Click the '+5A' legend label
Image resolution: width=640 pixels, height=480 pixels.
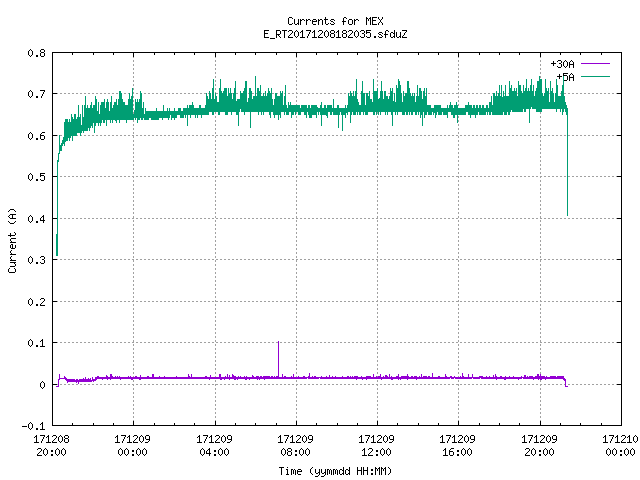pyautogui.click(x=565, y=77)
